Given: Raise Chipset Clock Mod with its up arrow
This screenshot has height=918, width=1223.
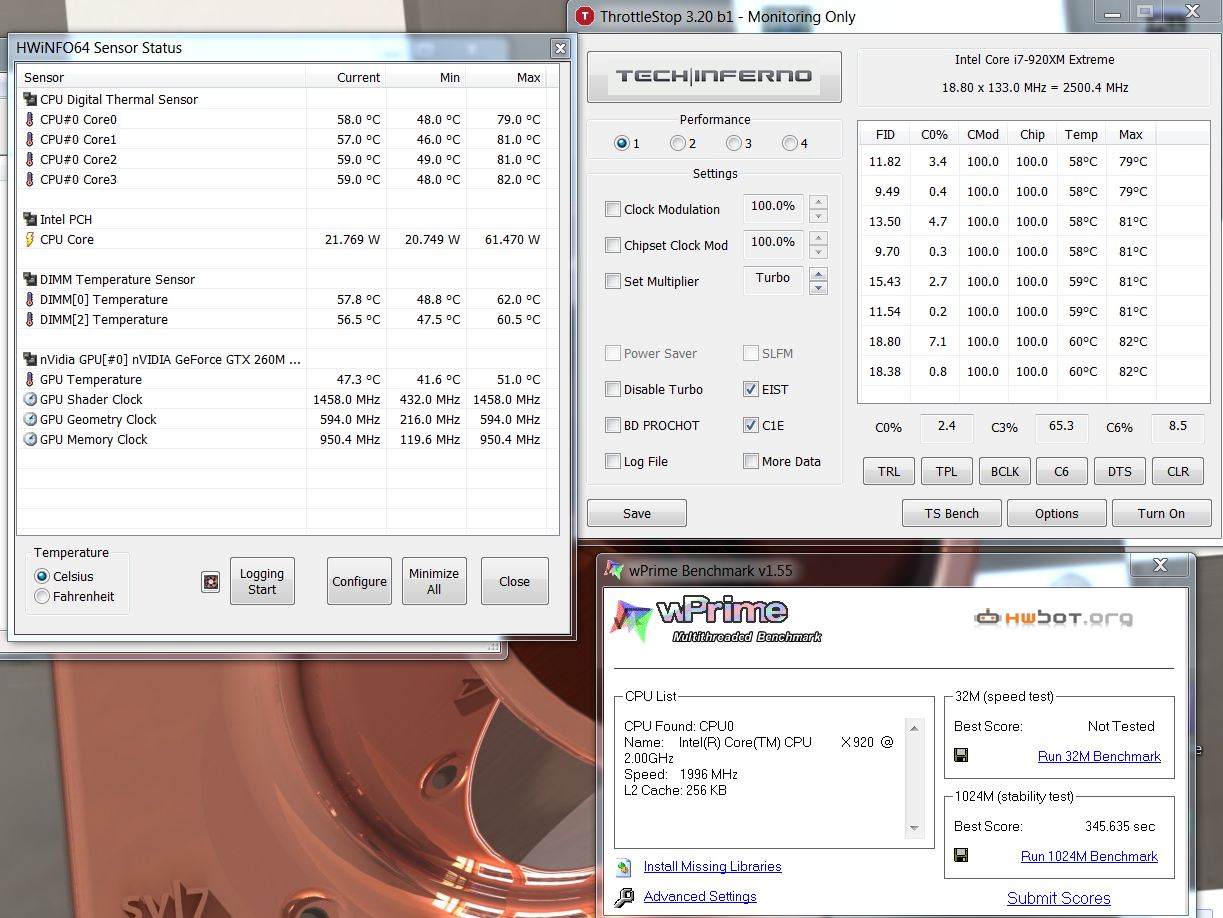Looking at the screenshot, I should 819,238.
